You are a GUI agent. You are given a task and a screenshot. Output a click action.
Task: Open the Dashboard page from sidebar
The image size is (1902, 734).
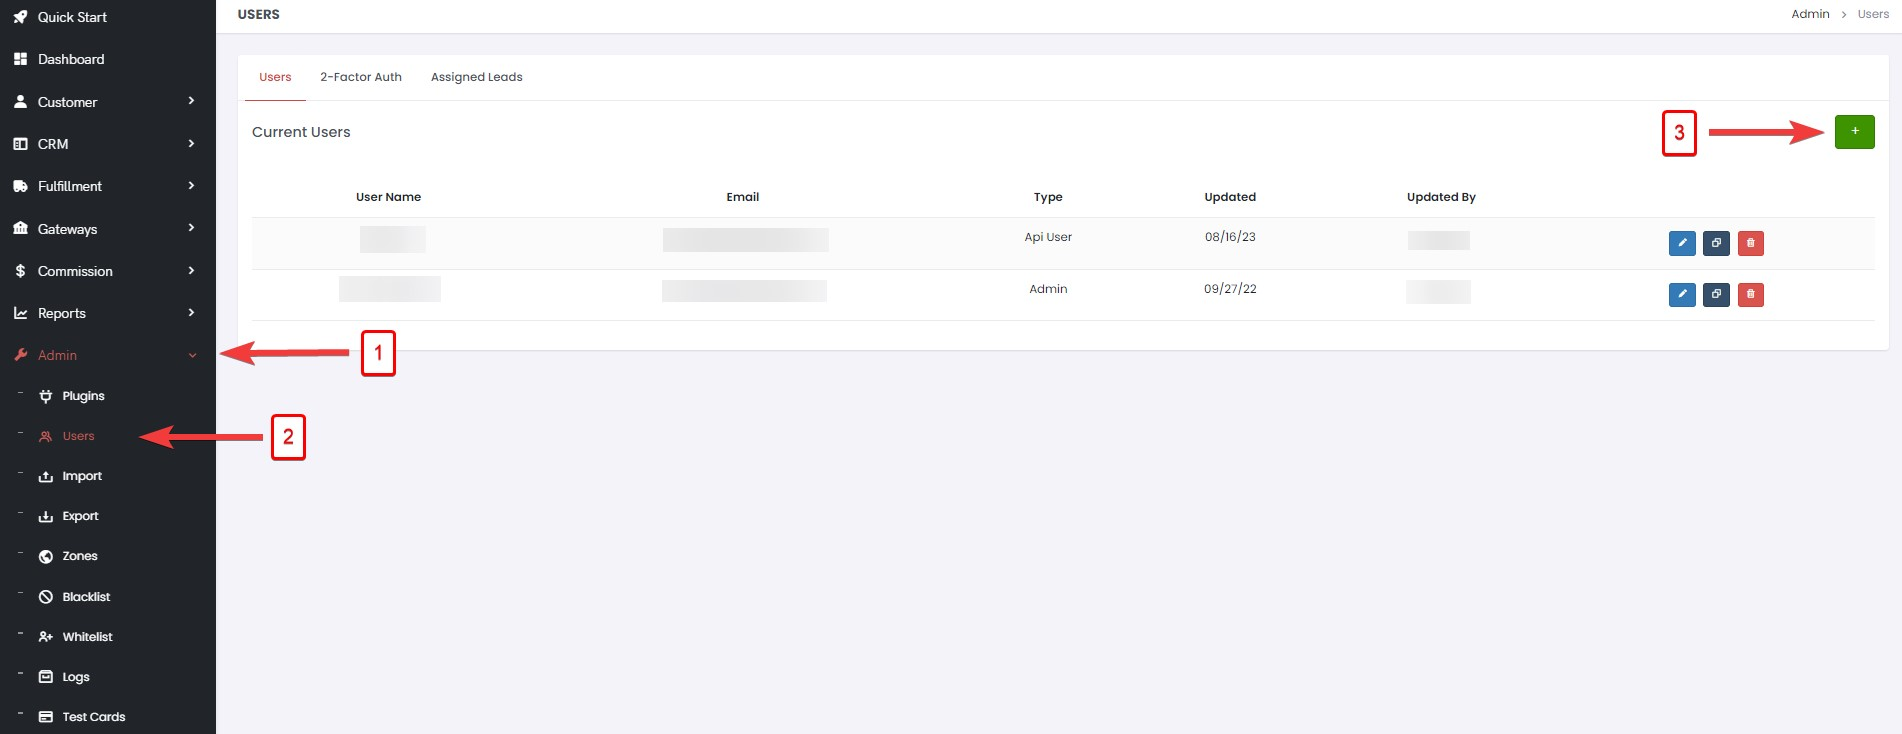pyautogui.click(x=71, y=59)
